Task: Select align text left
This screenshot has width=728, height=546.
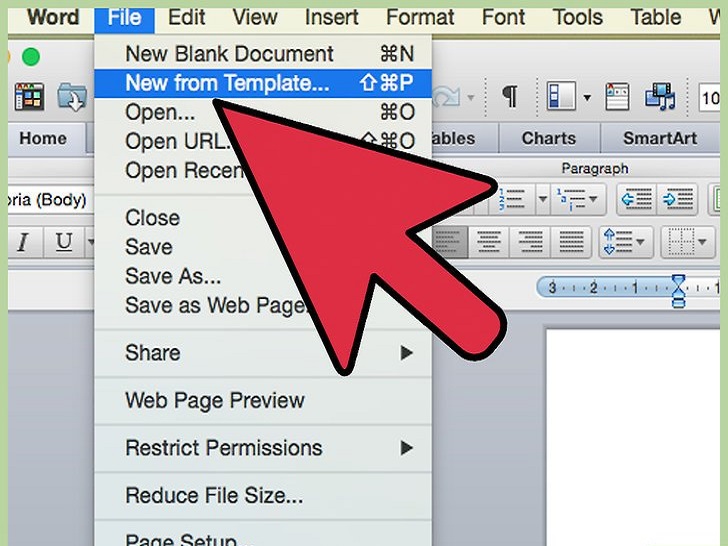Action: [448, 242]
